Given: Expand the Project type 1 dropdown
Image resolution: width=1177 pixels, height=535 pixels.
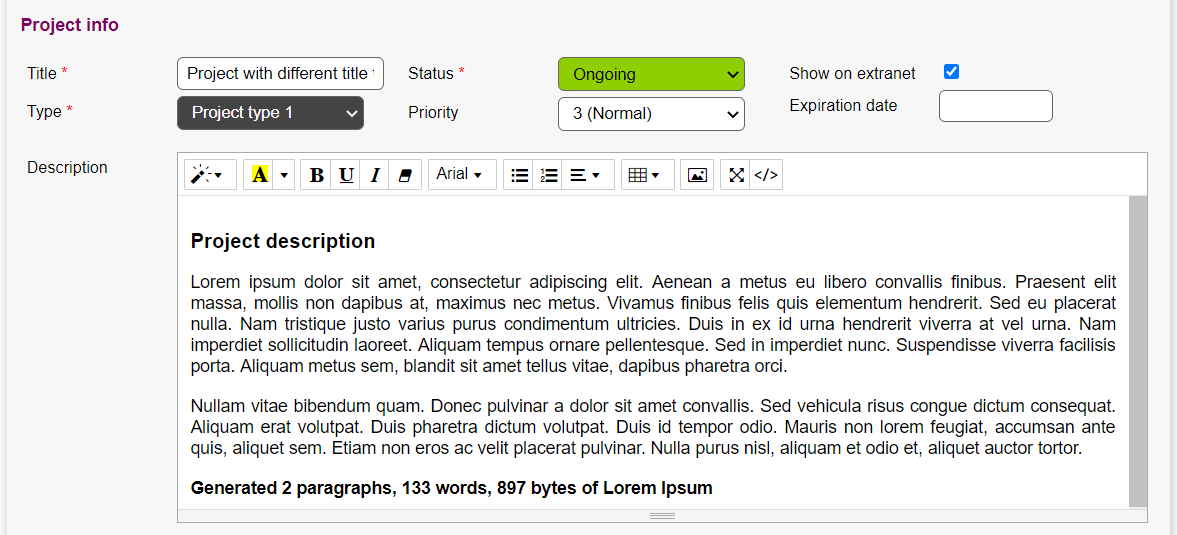Looking at the screenshot, I should click(x=270, y=113).
